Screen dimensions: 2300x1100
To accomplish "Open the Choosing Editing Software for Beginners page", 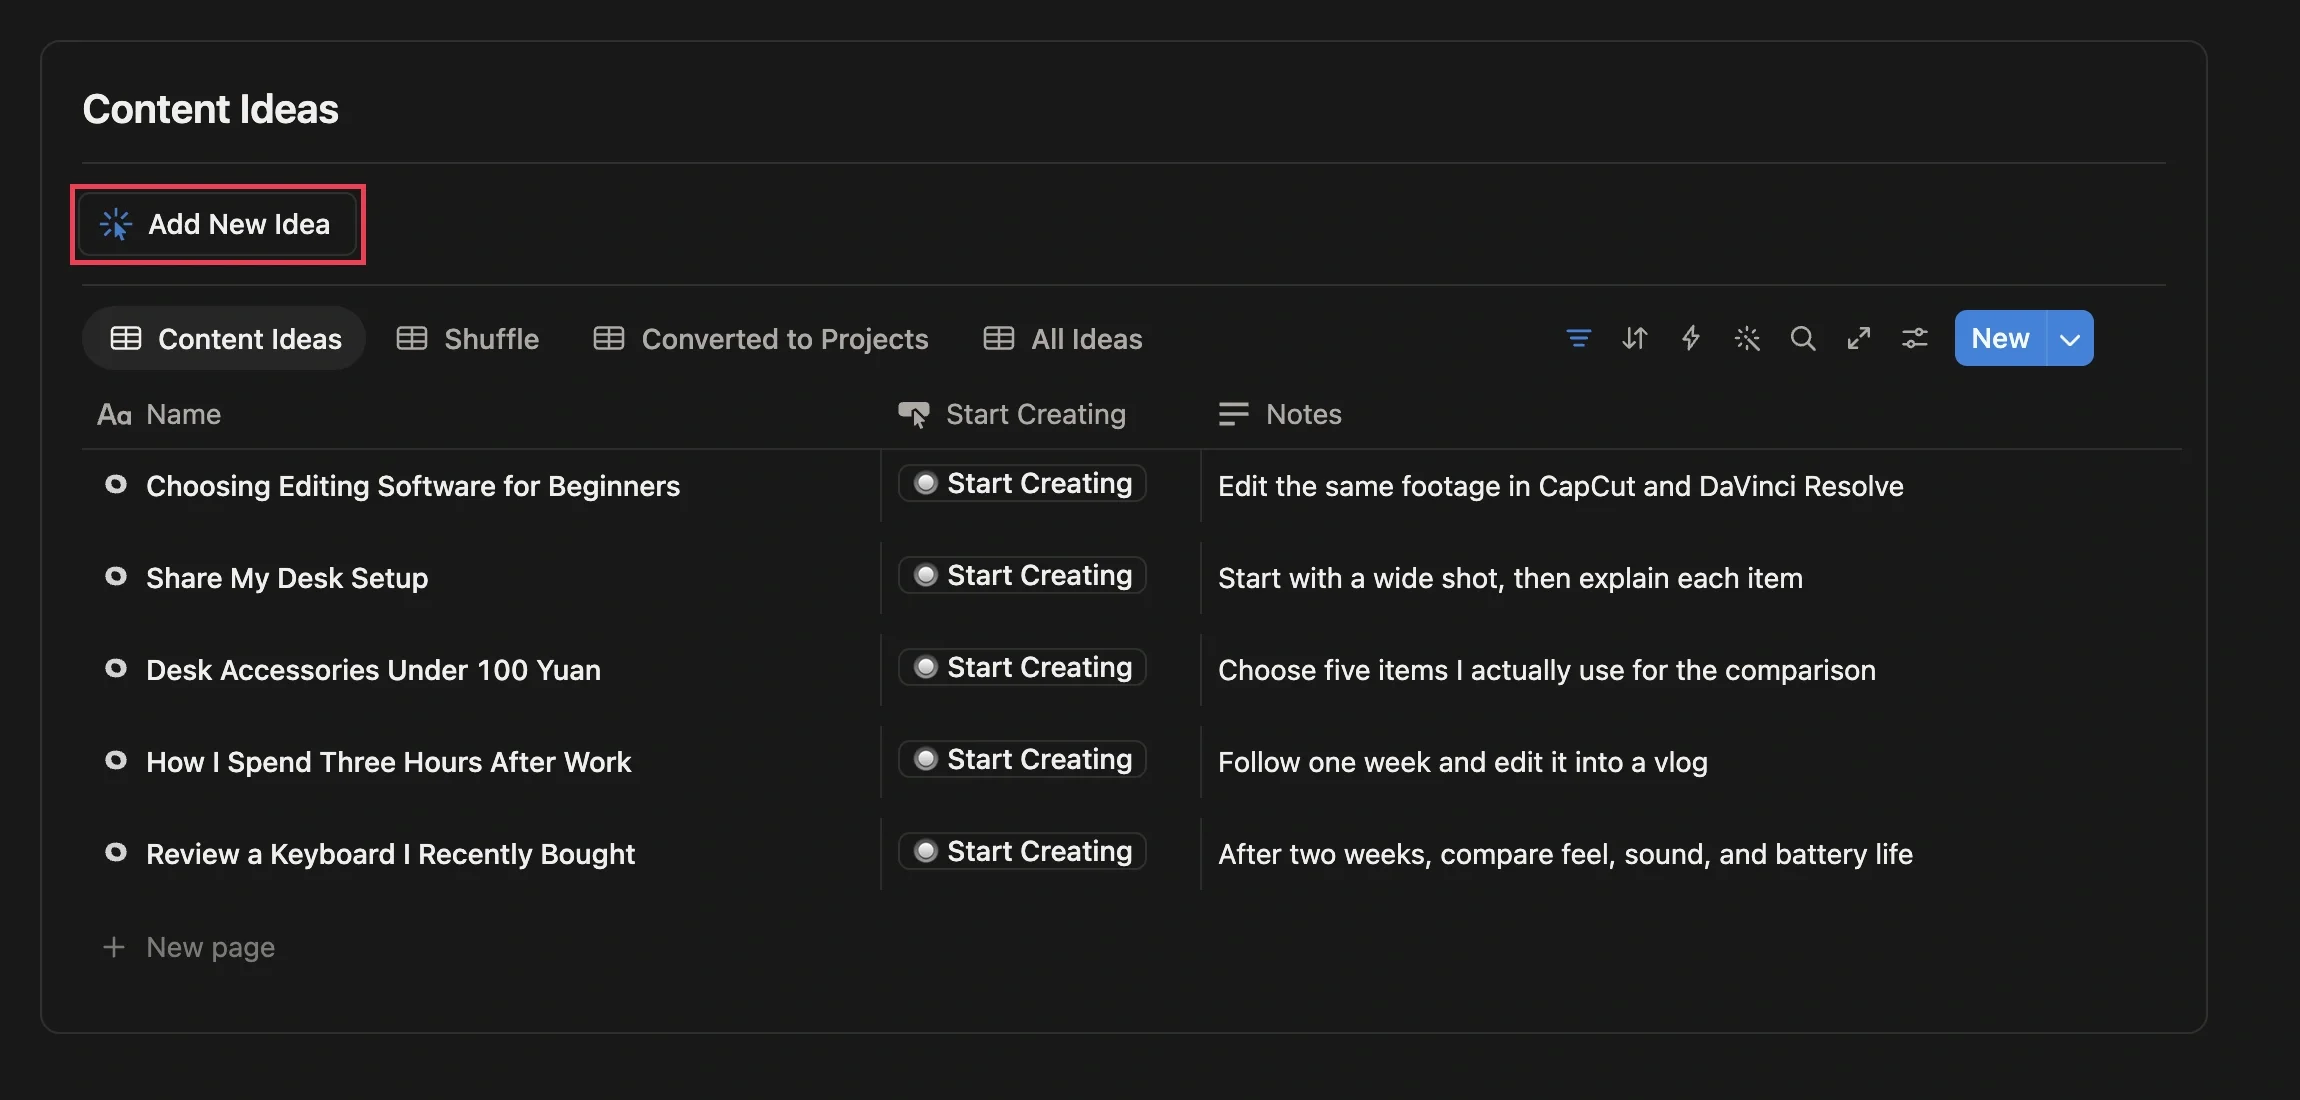I will pyautogui.click(x=413, y=486).
